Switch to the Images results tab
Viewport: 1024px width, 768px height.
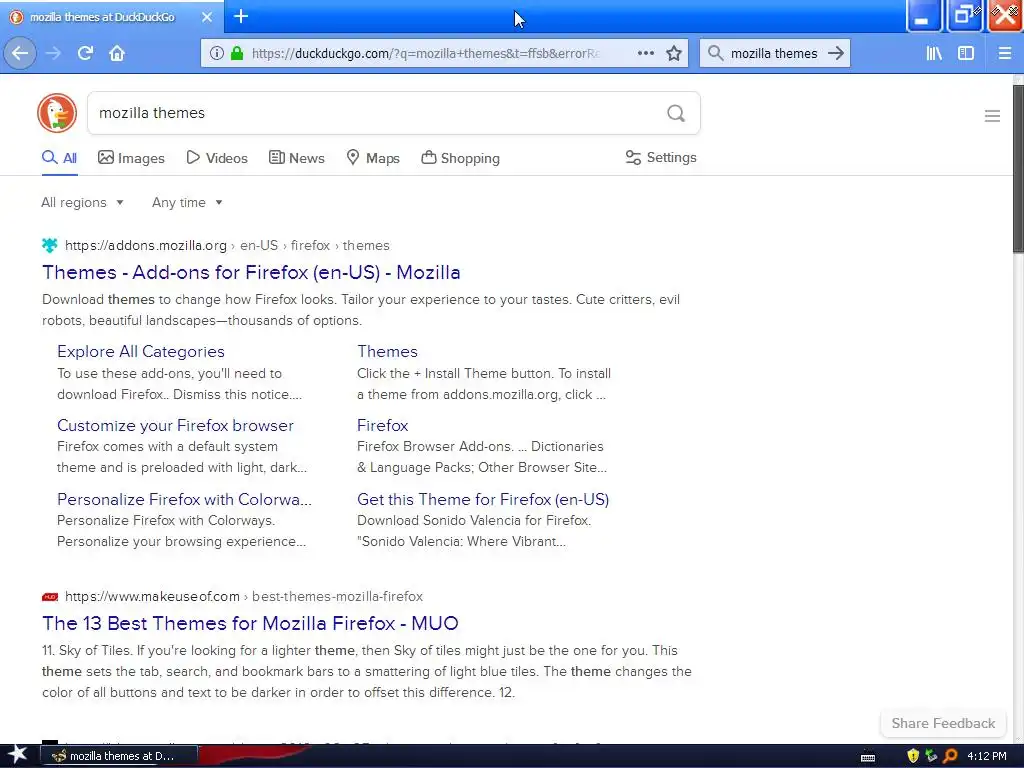click(x=131, y=158)
